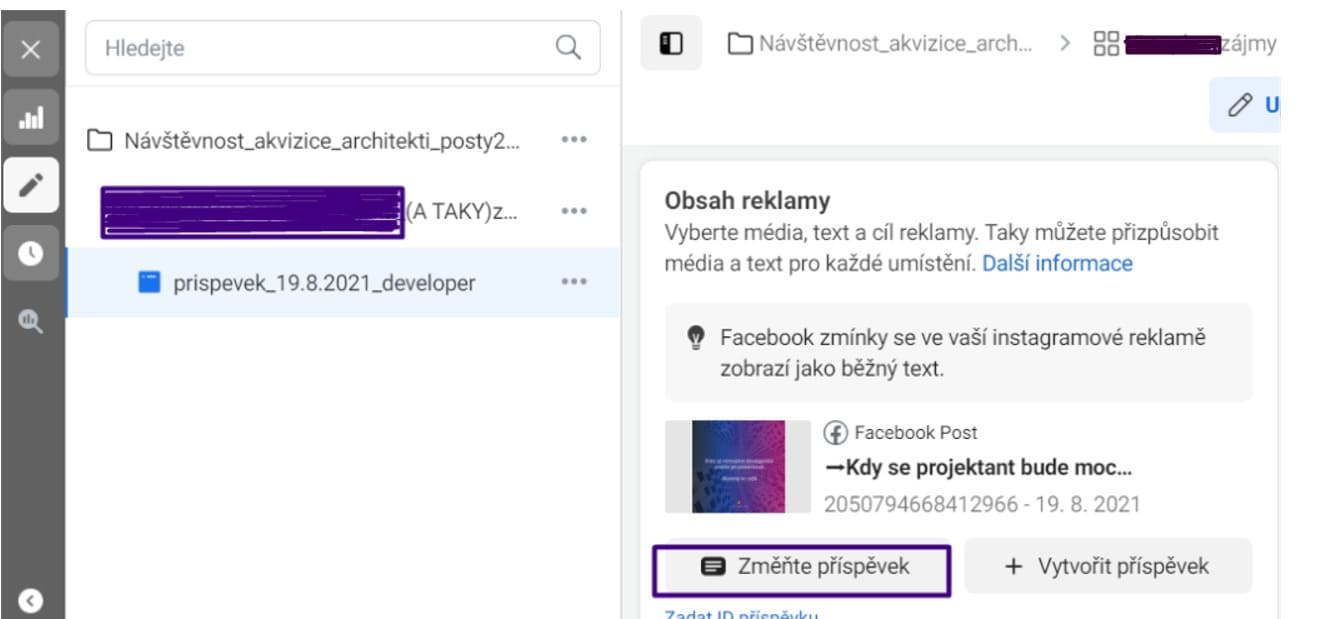Toggle the side panel layout icon
The height and width of the screenshot is (619, 1325).
coord(671,44)
